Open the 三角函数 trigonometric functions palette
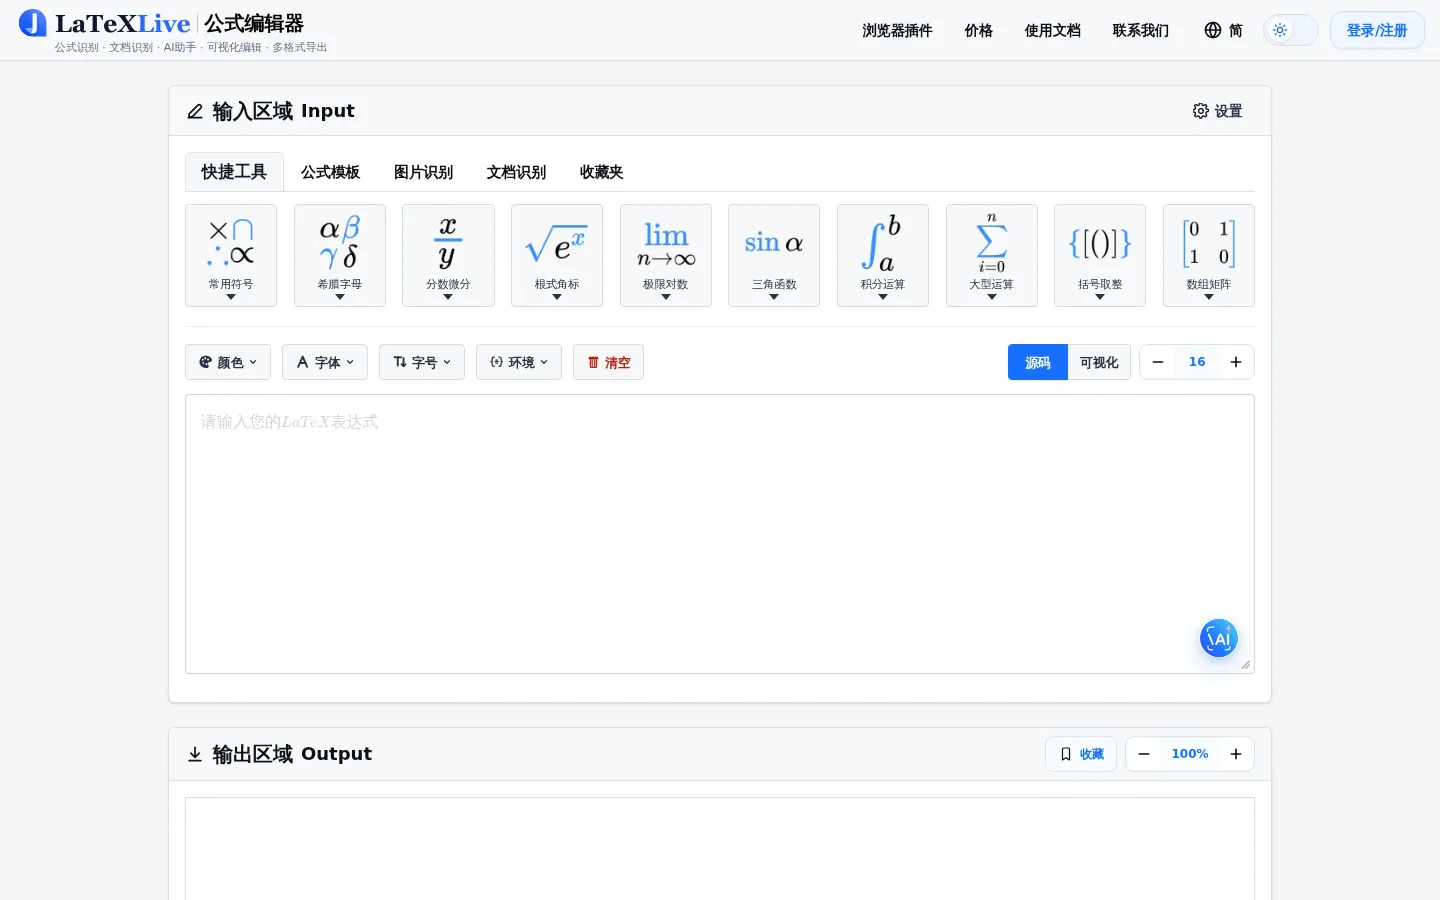 [774, 255]
